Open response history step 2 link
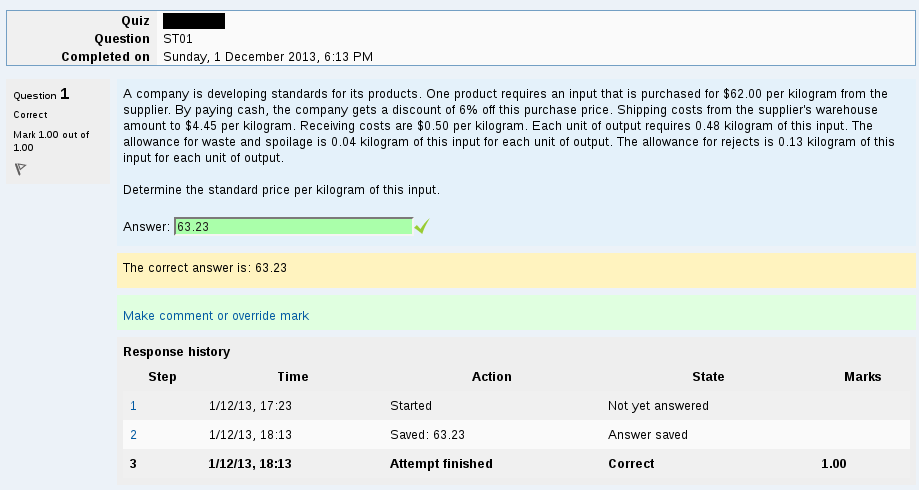Viewport: 919px width, 490px height. (133, 435)
